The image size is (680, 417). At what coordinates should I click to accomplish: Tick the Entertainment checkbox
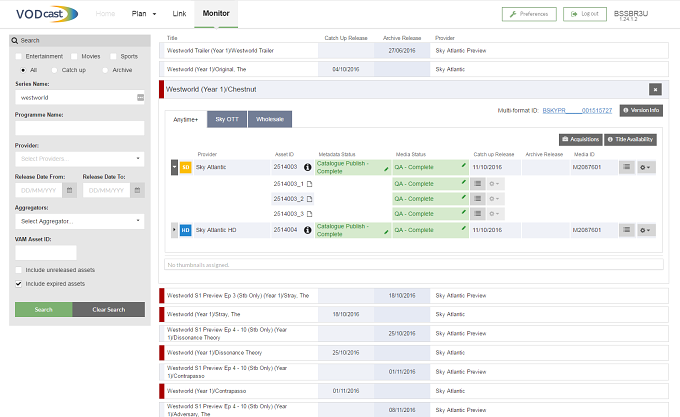(19, 56)
